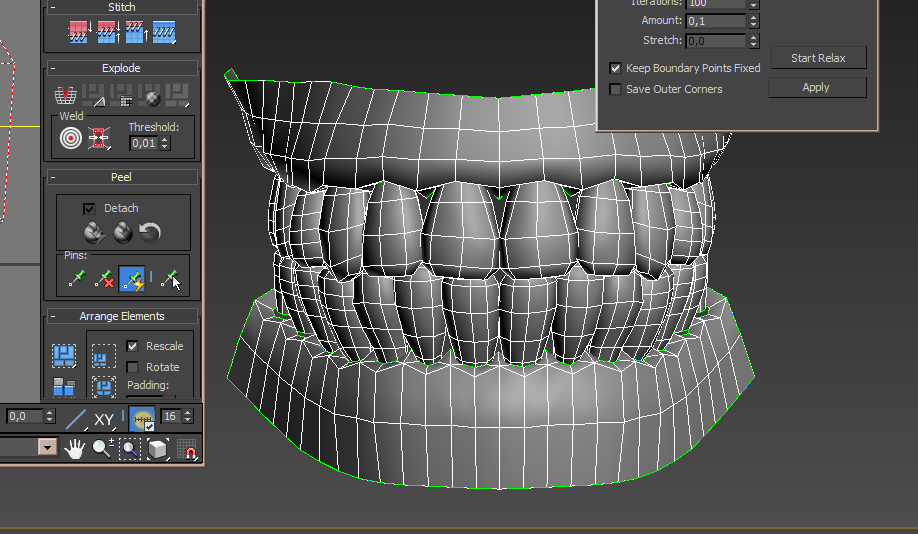Collapse the Explode rollout
The height and width of the screenshot is (534, 918).
121,68
